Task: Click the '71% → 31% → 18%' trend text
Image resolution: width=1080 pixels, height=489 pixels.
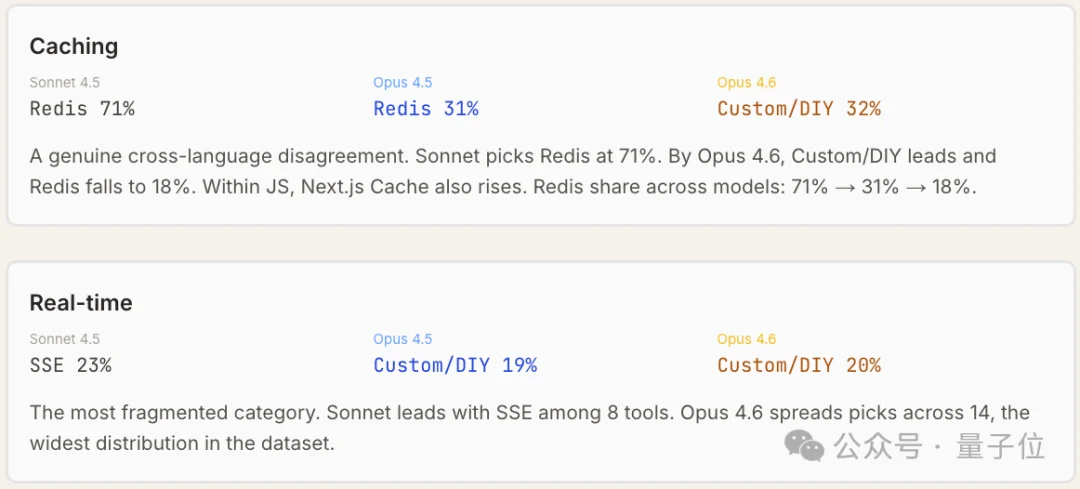Action: click(x=898, y=187)
